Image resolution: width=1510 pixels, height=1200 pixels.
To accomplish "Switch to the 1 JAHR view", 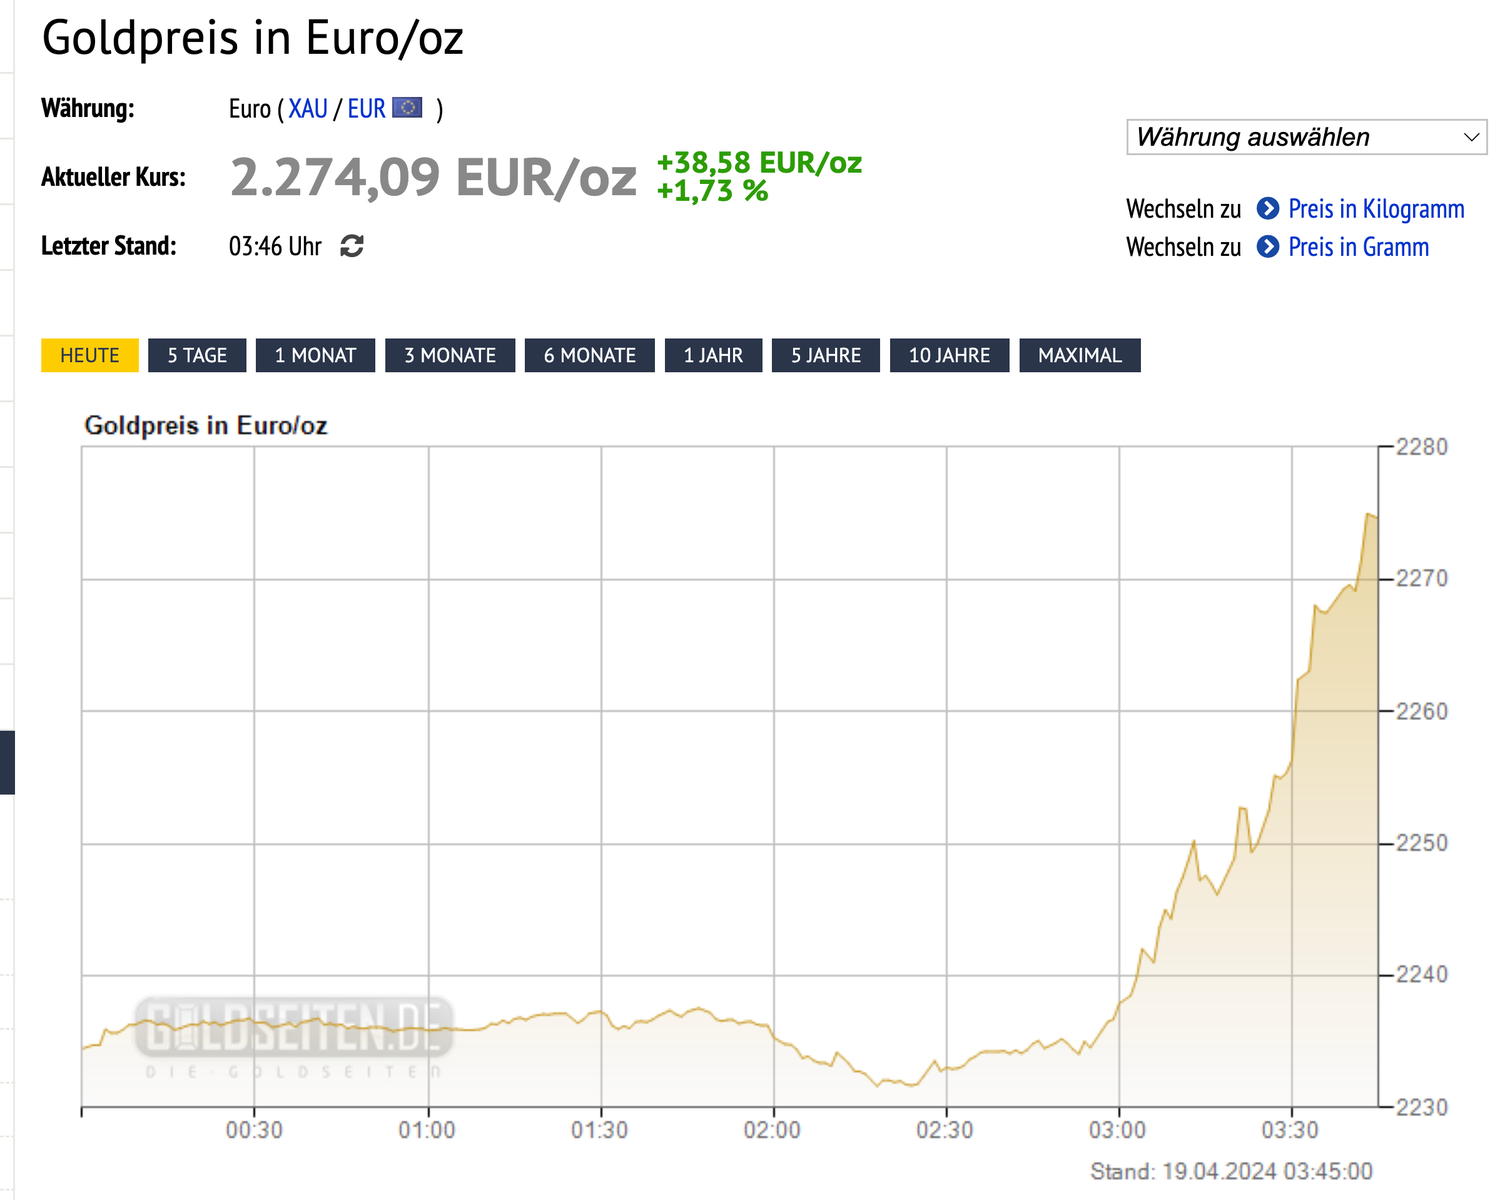I will pyautogui.click(x=713, y=355).
